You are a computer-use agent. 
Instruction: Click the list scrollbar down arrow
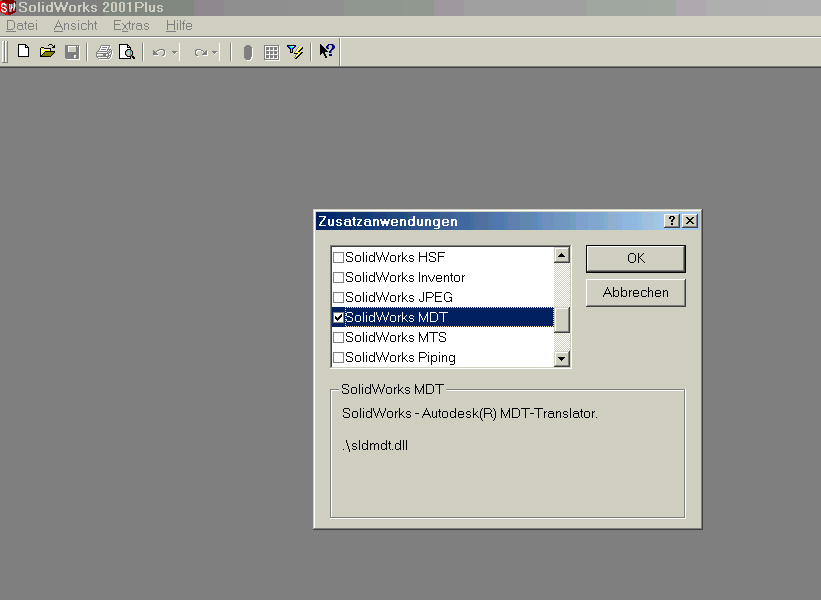click(x=562, y=359)
